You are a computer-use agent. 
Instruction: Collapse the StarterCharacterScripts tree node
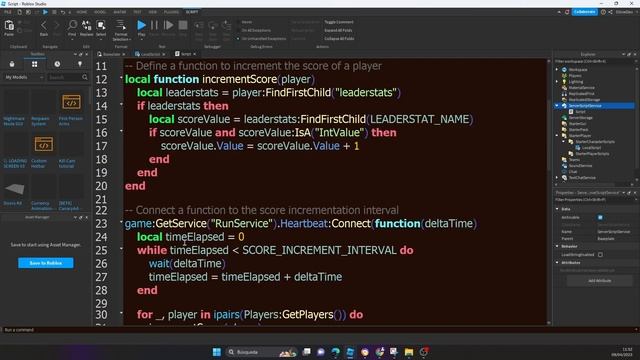click(x=564, y=142)
